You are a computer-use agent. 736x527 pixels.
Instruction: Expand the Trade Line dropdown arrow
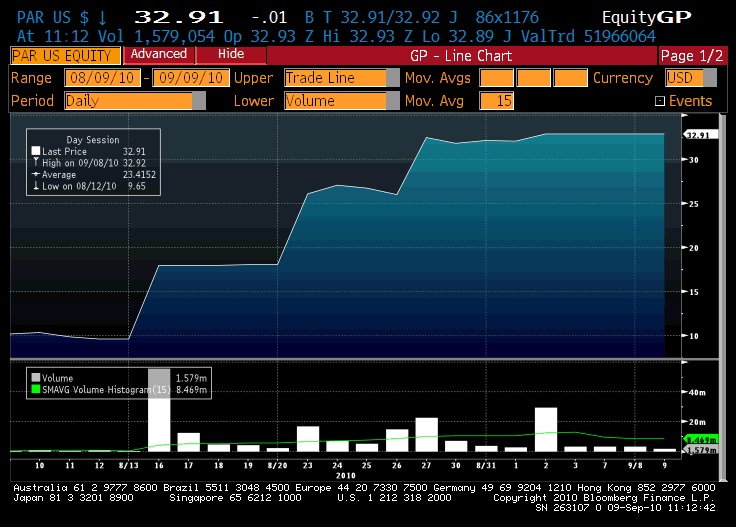[x=392, y=78]
